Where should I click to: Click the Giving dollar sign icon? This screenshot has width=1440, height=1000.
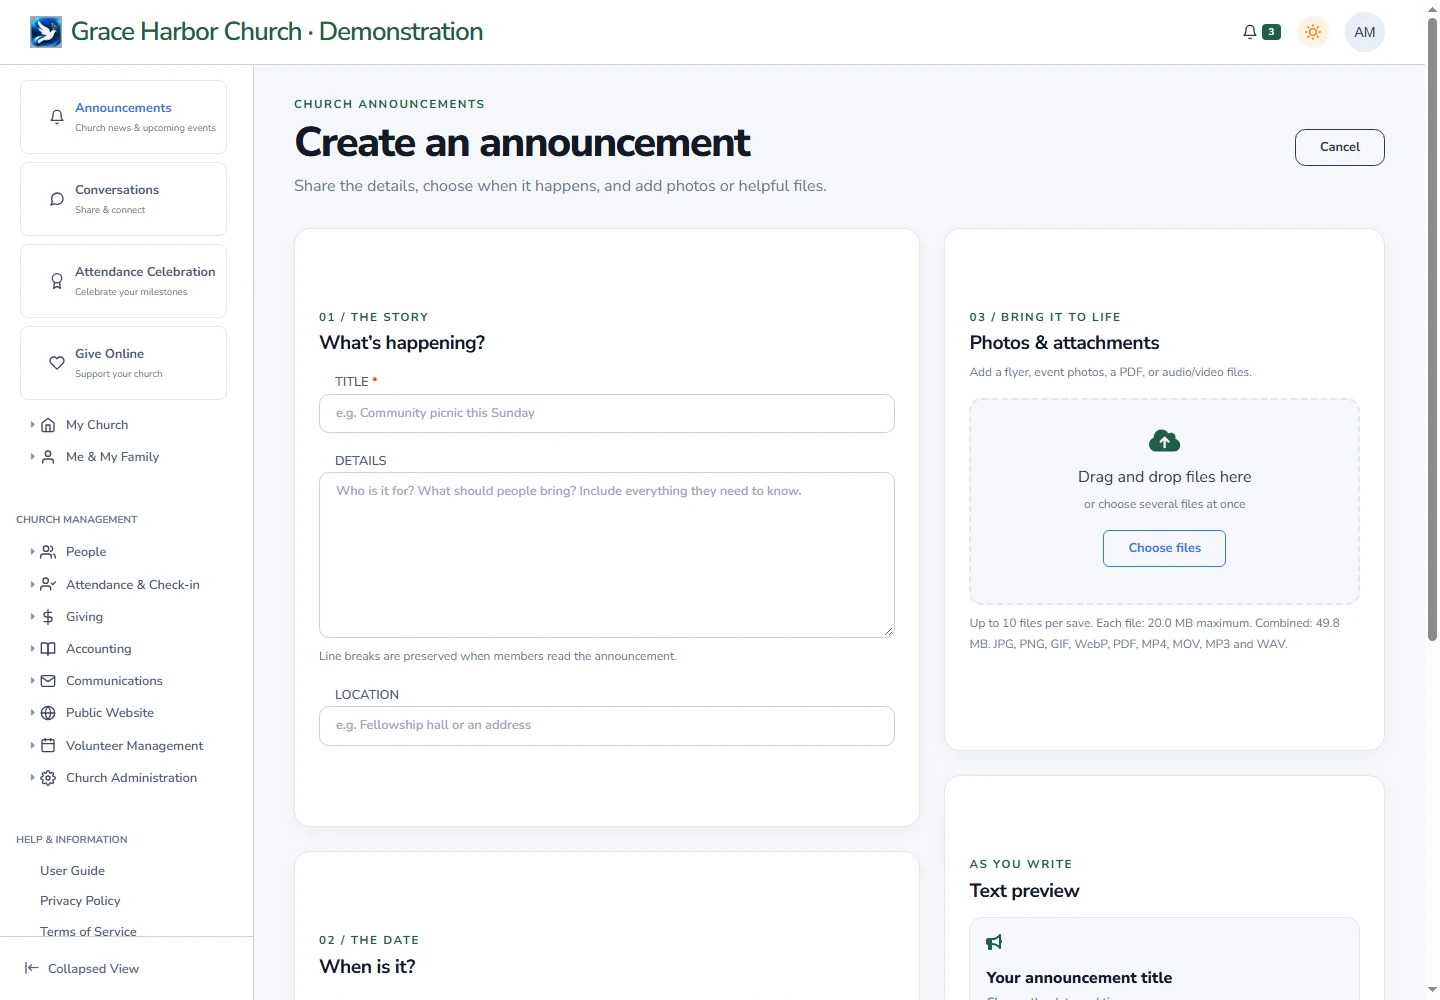pos(48,617)
